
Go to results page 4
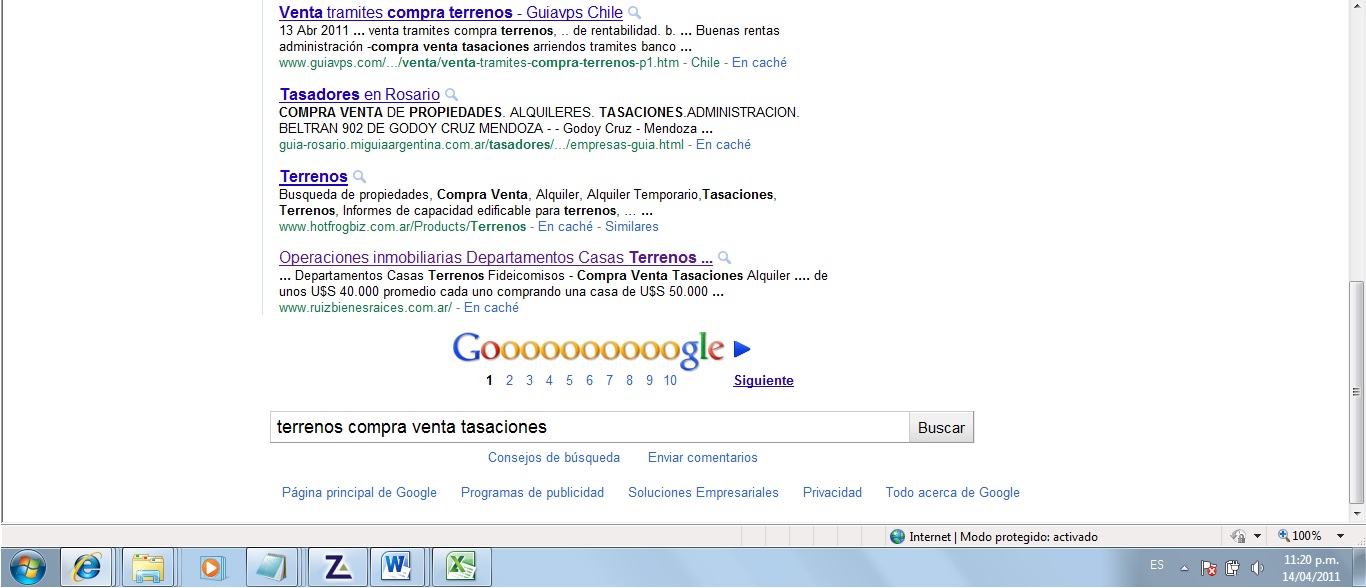tap(550, 380)
